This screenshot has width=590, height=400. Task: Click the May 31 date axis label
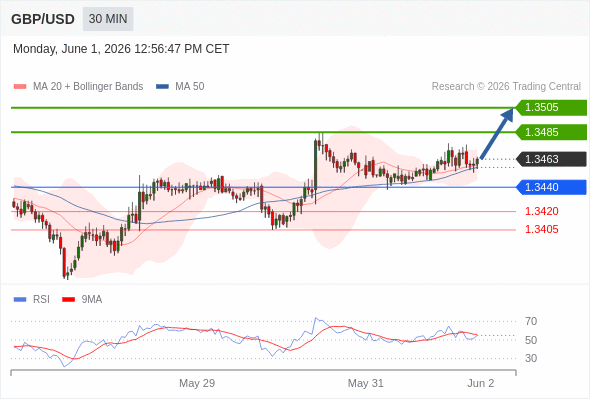point(365,383)
